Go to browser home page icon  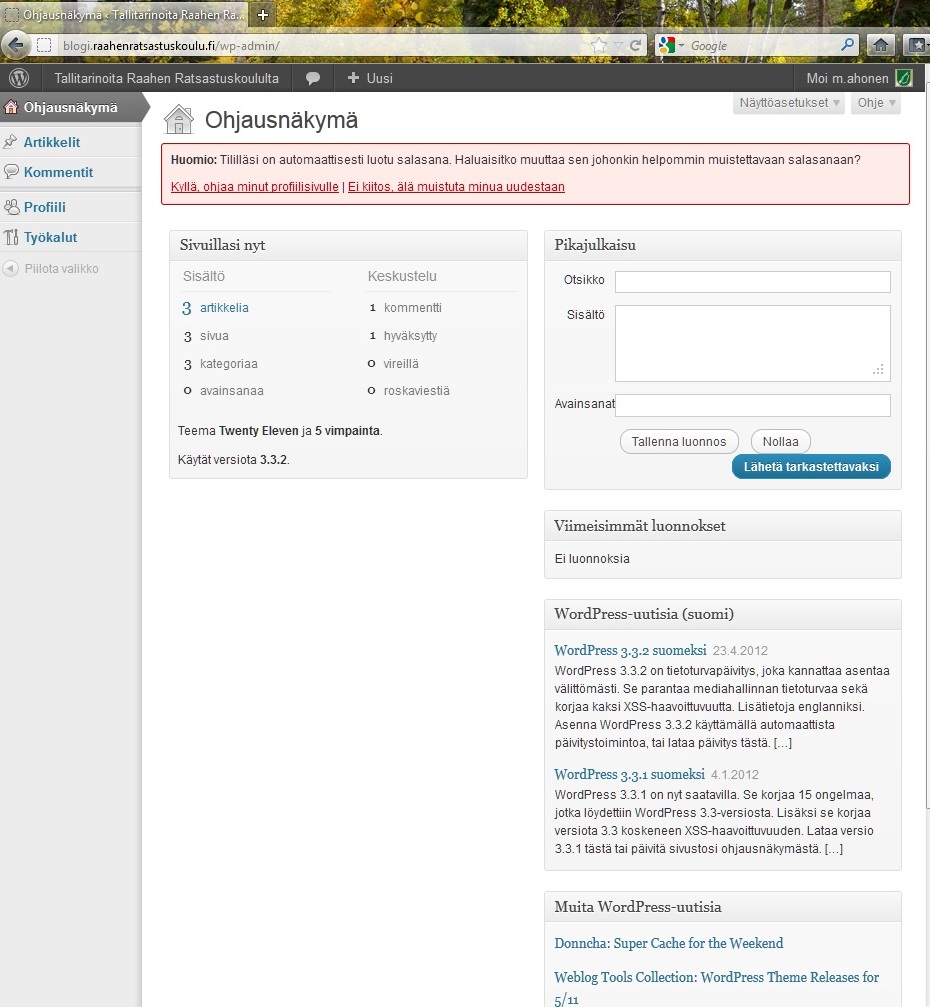880,45
